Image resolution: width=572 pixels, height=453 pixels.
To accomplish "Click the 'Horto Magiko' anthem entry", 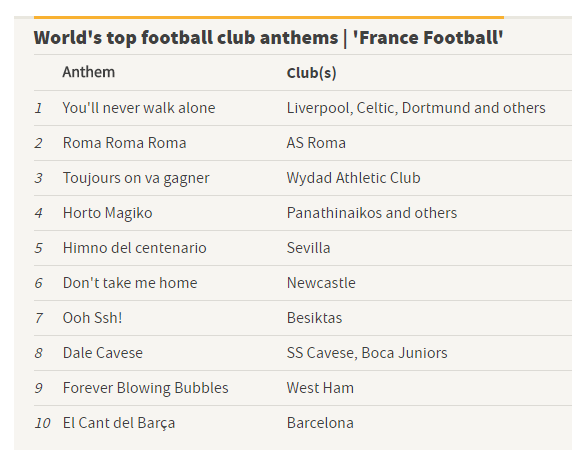I will (x=108, y=213).
